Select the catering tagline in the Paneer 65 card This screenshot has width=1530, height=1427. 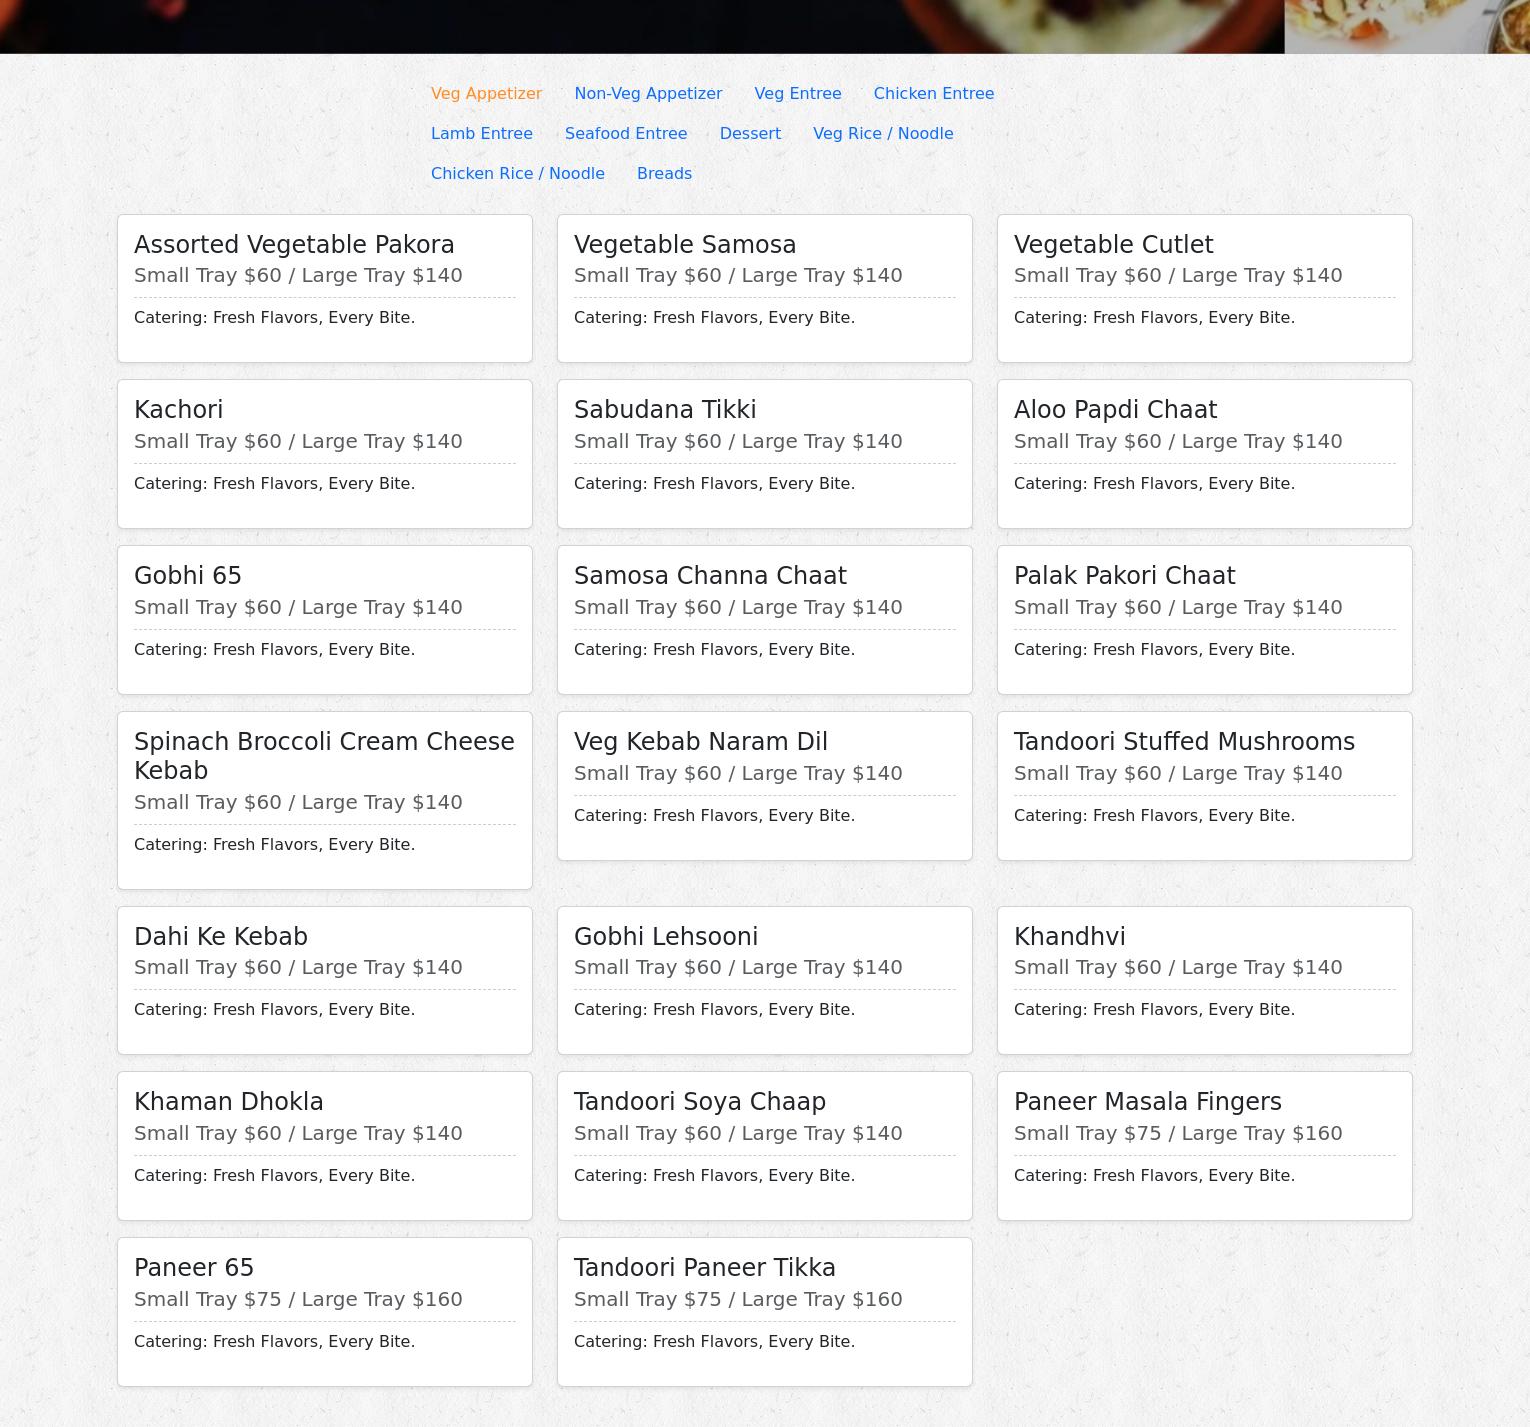click(x=274, y=1341)
